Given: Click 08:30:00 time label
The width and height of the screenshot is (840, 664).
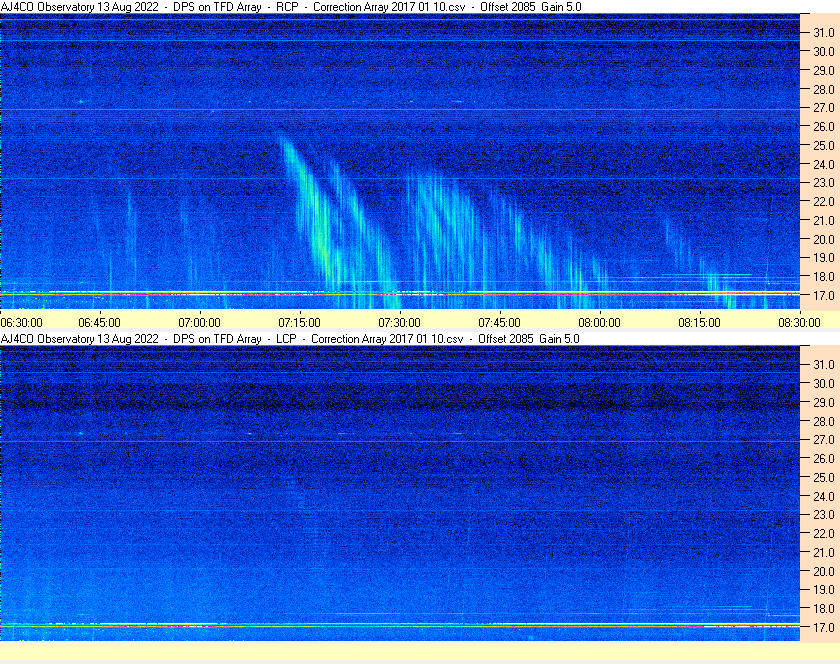Looking at the screenshot, I should click(799, 323).
